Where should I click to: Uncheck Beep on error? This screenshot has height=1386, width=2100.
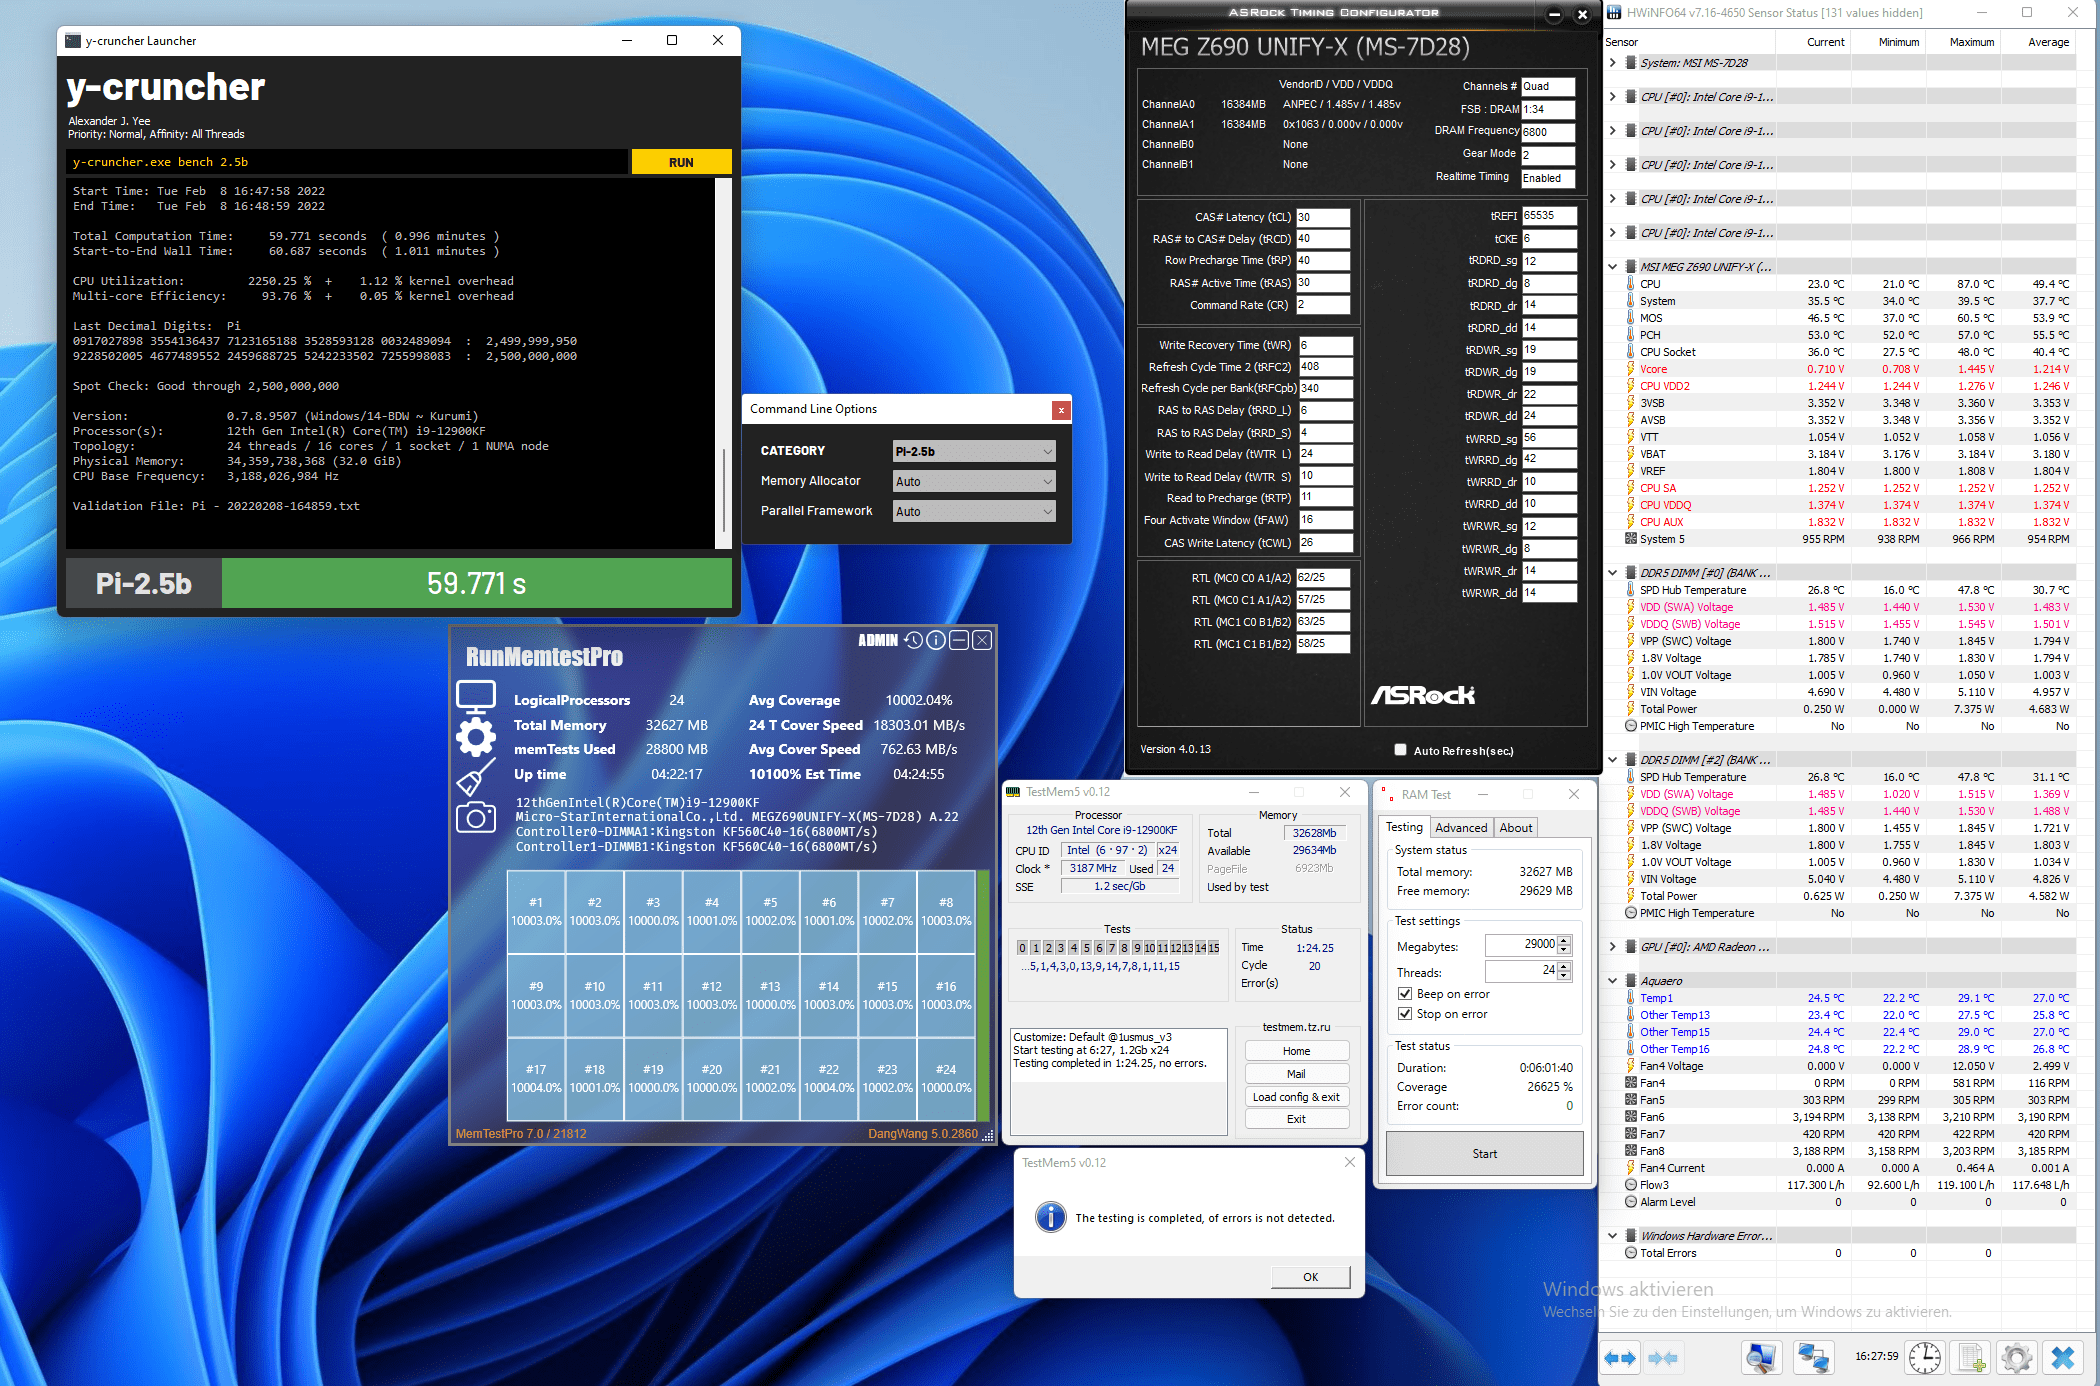[1405, 994]
